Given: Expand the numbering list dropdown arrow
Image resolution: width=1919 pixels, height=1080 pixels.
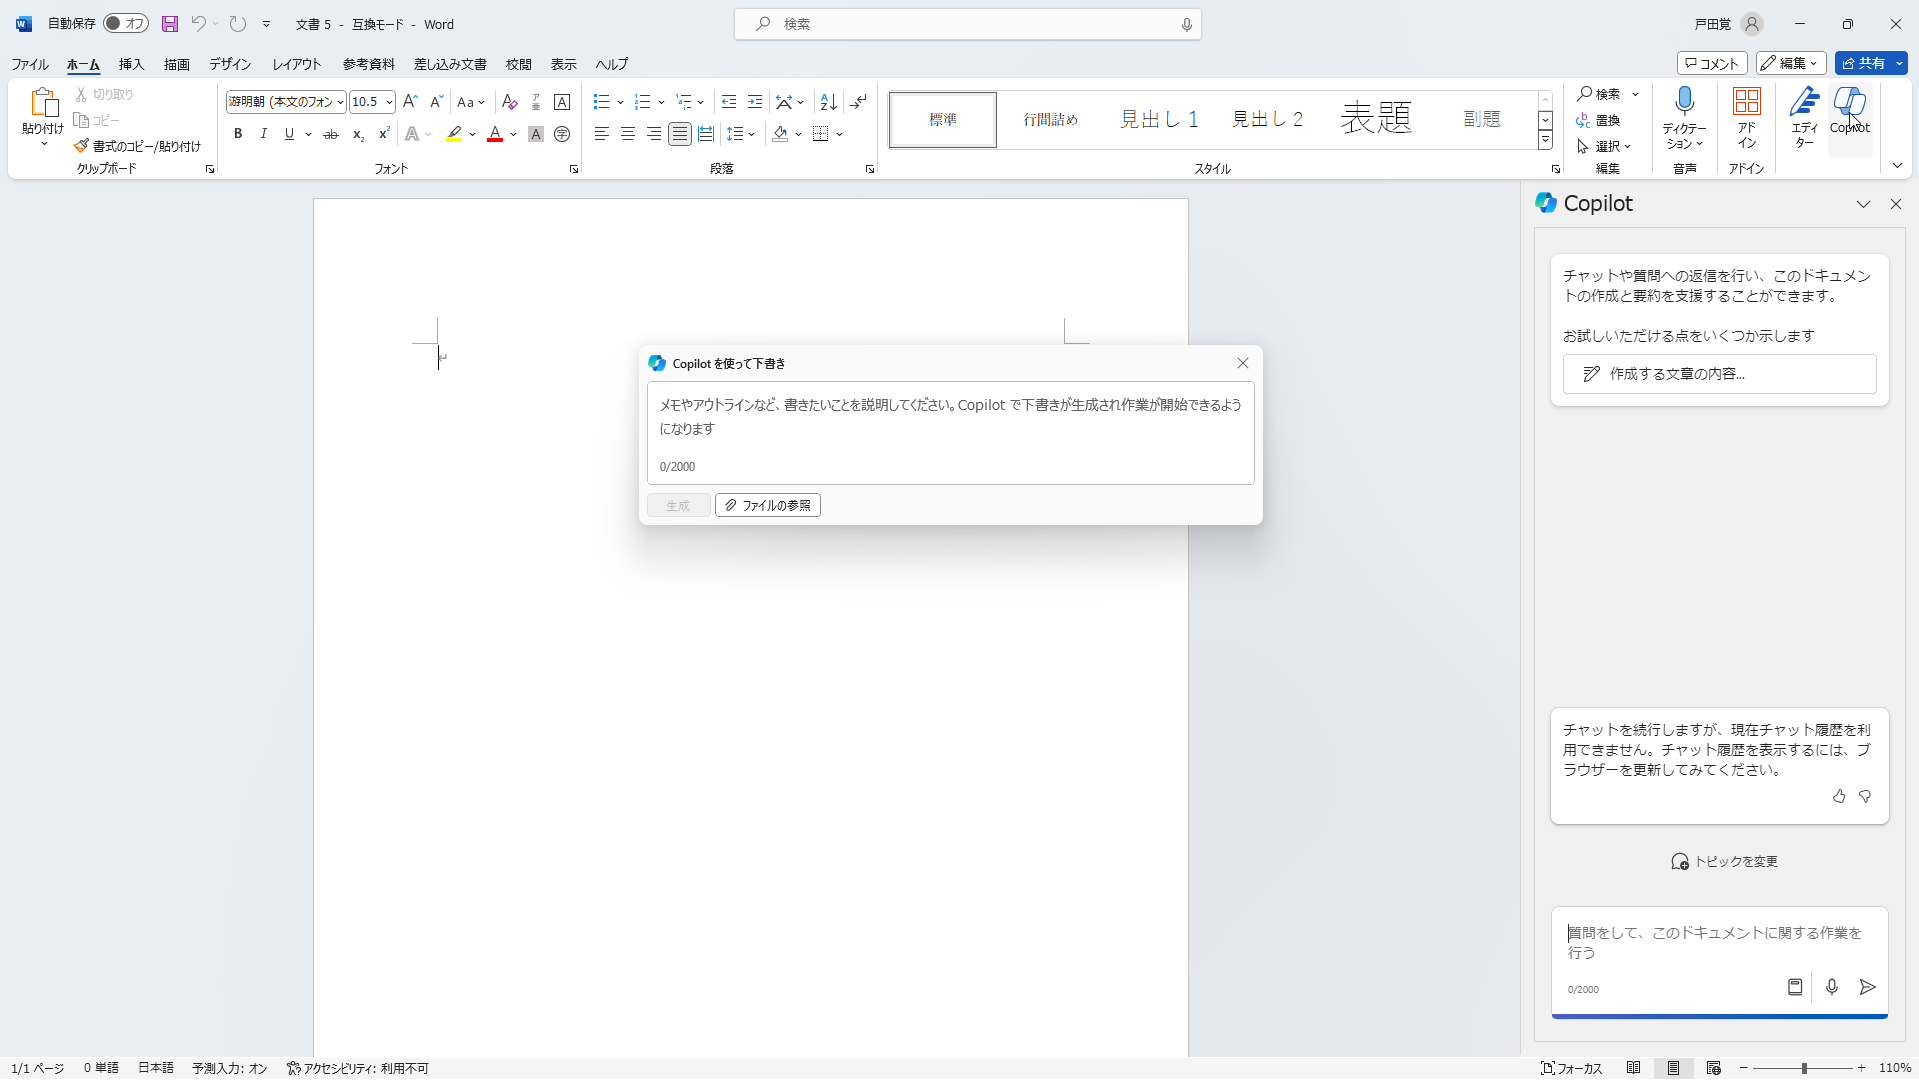Looking at the screenshot, I should click(x=661, y=102).
